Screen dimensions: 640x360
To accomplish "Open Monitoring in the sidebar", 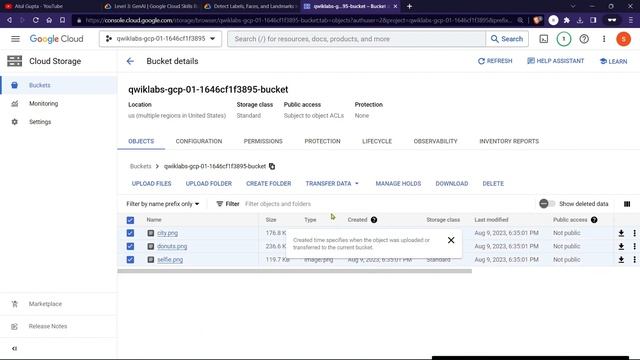I will 59,104.
